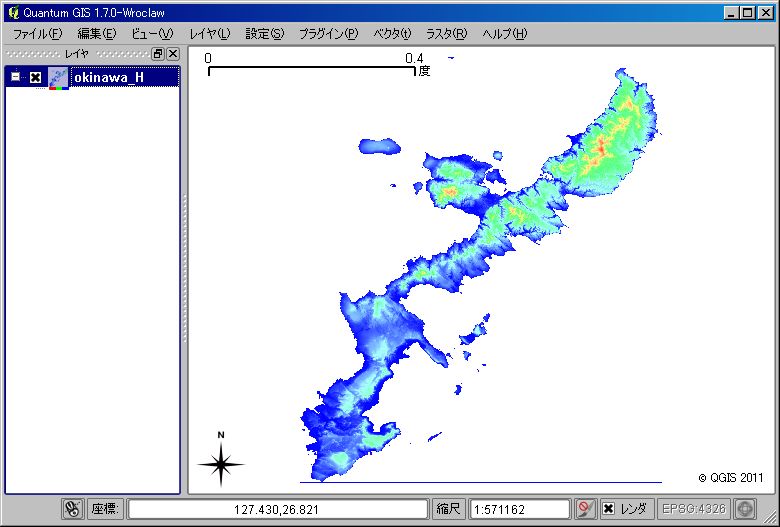Open CRS status globe icon
Viewport: 780px width, 527px height.
pyautogui.click(x=745, y=509)
